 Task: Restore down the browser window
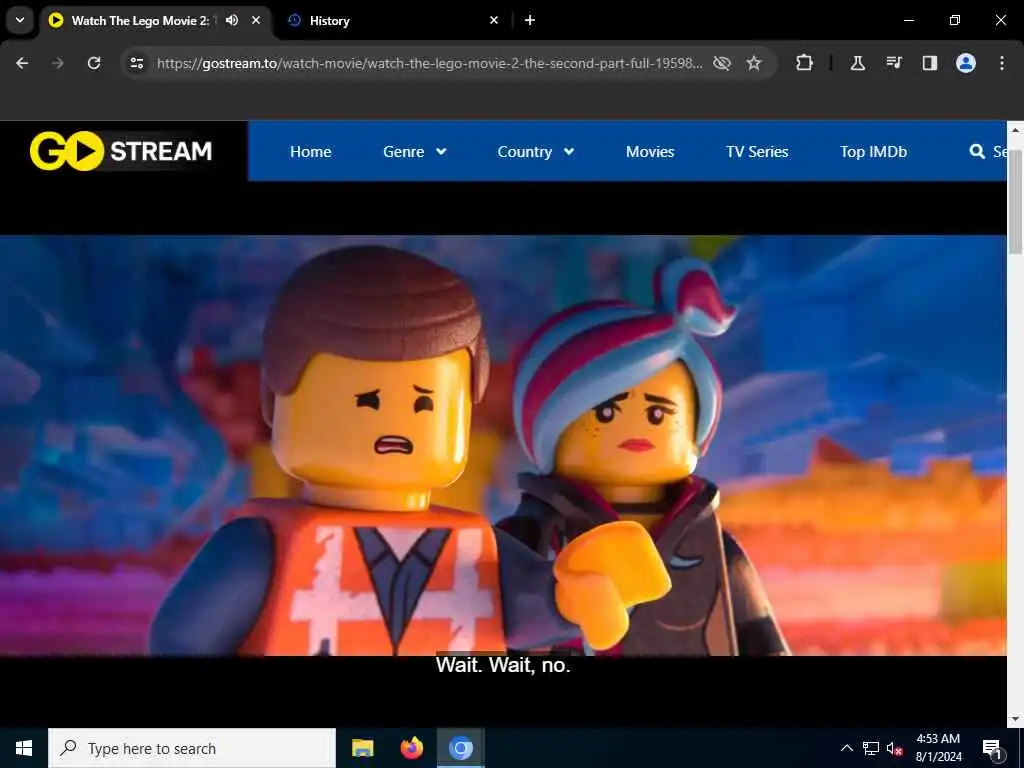click(x=954, y=20)
